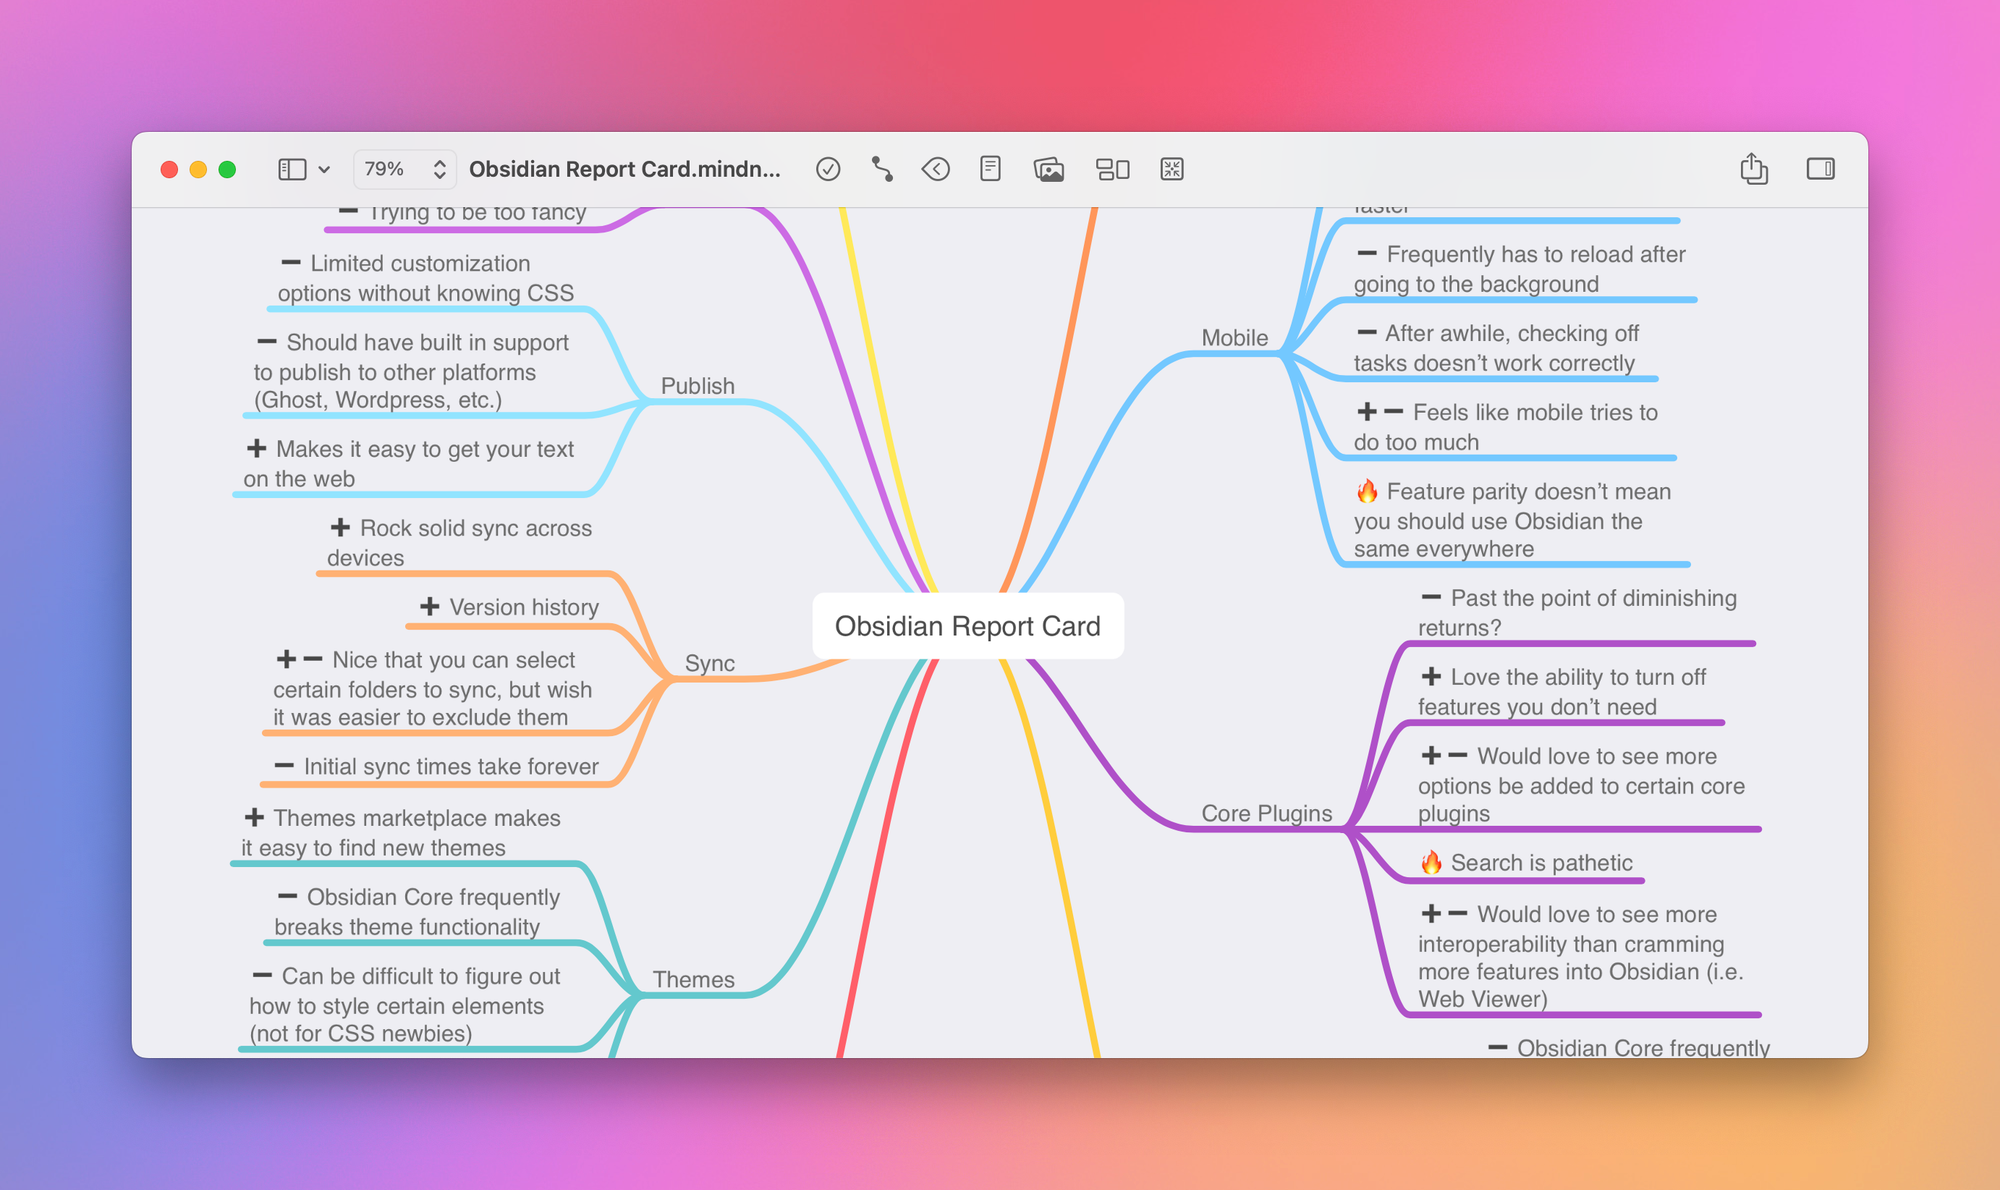Click the document title Obsidian Report Card.mindnode
Screen dimensions: 2000x1190
pyautogui.click(x=624, y=169)
